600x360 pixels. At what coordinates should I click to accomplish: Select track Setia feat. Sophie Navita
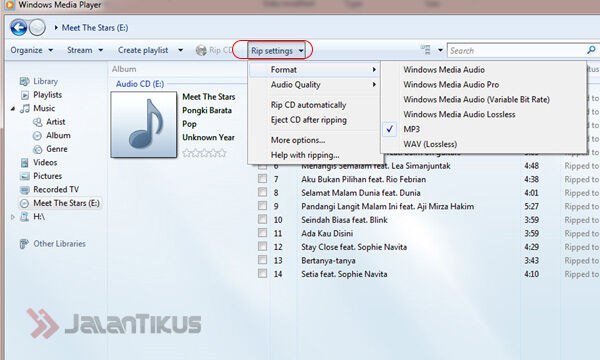coord(344,274)
